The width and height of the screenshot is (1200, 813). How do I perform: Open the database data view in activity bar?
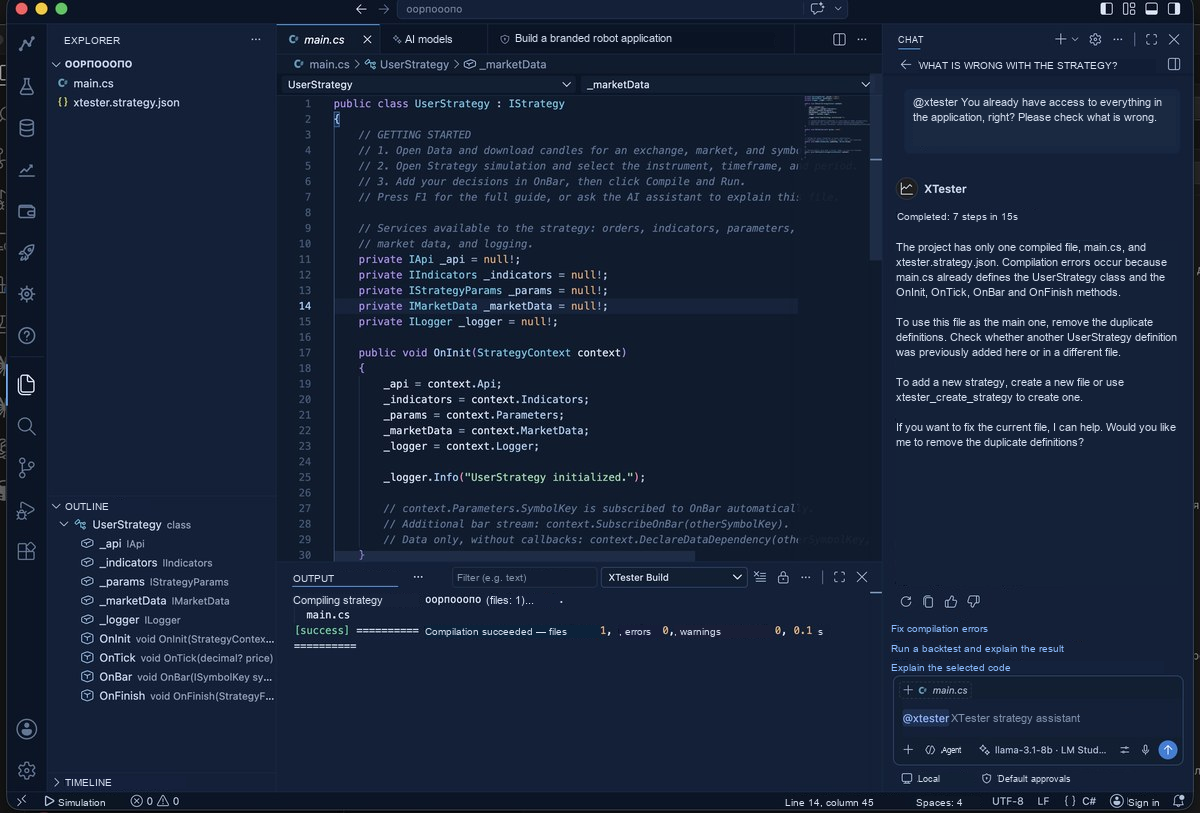[x=27, y=128]
